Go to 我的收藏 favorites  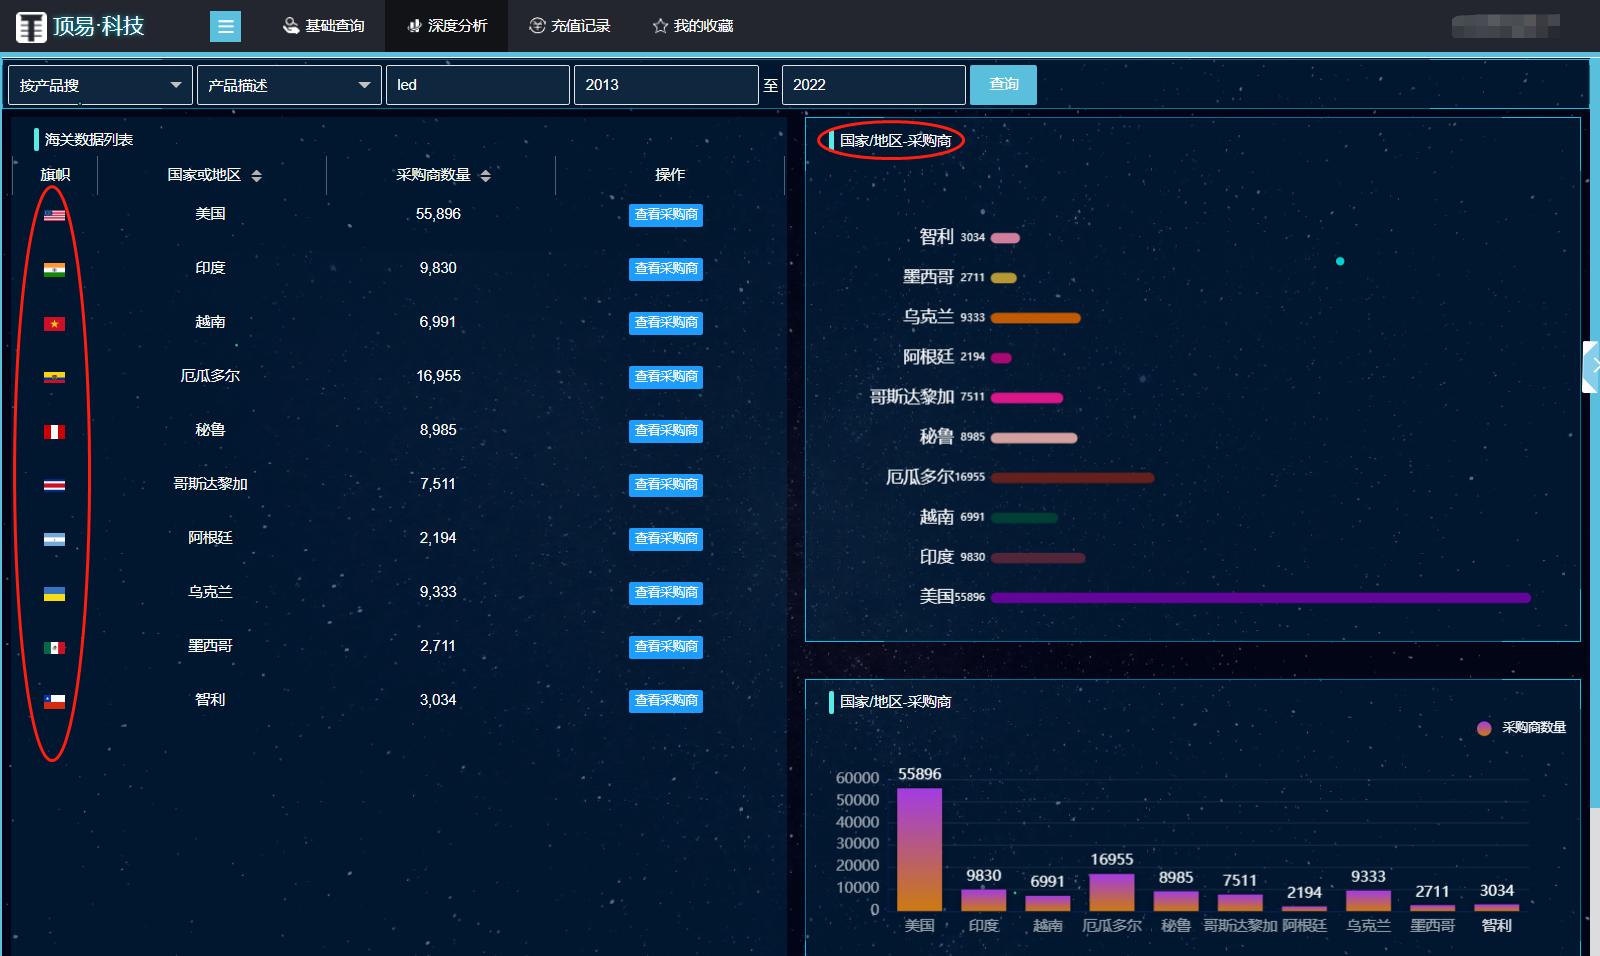[693, 26]
